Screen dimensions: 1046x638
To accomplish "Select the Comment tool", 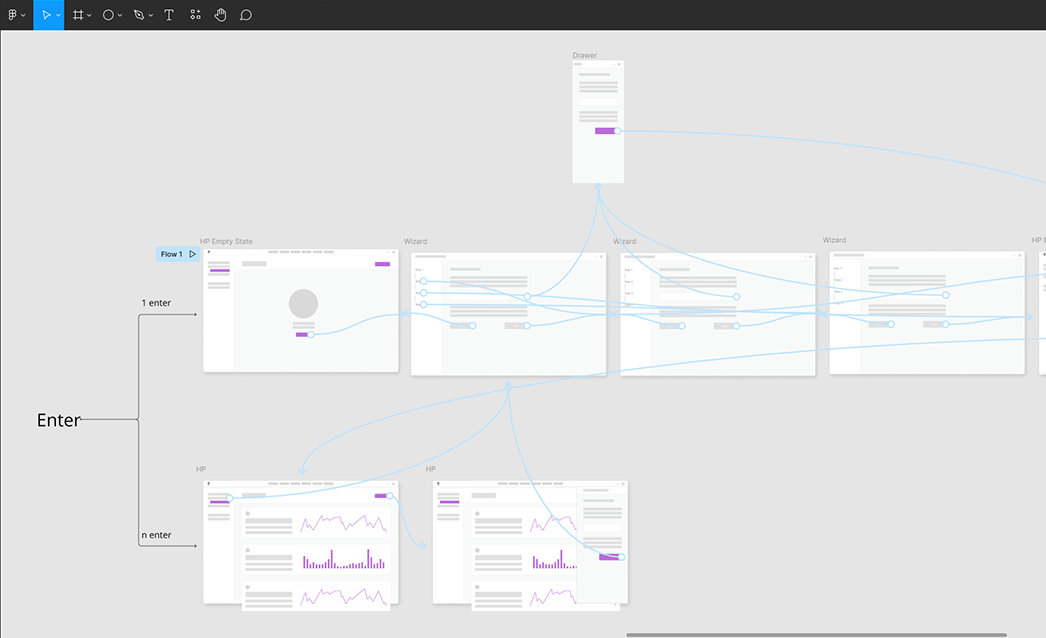I will (x=245, y=15).
